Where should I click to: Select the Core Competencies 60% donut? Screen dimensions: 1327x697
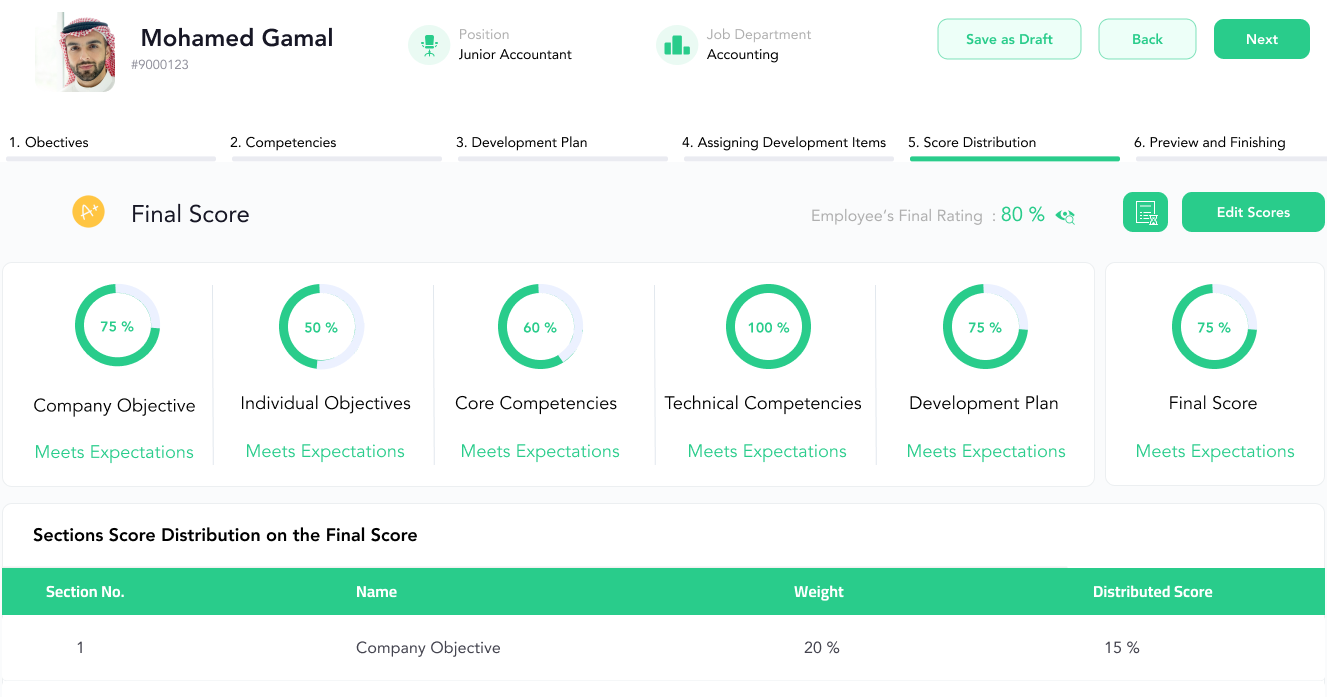click(x=541, y=327)
